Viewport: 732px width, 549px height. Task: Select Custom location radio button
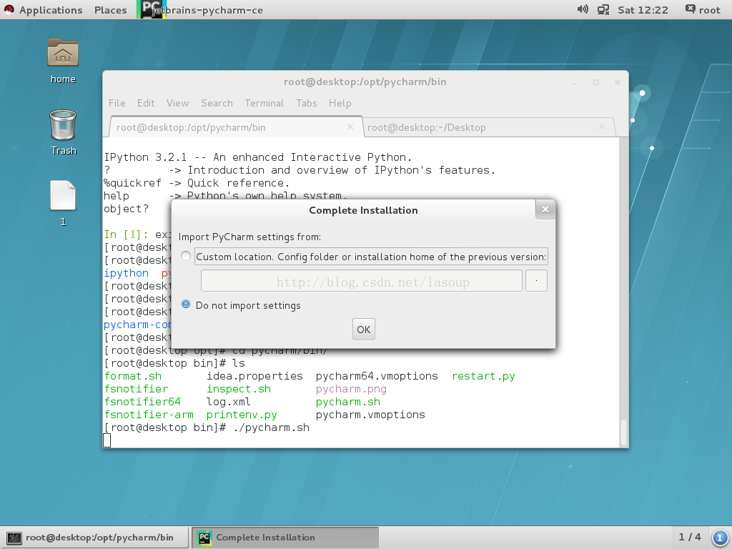pos(186,256)
